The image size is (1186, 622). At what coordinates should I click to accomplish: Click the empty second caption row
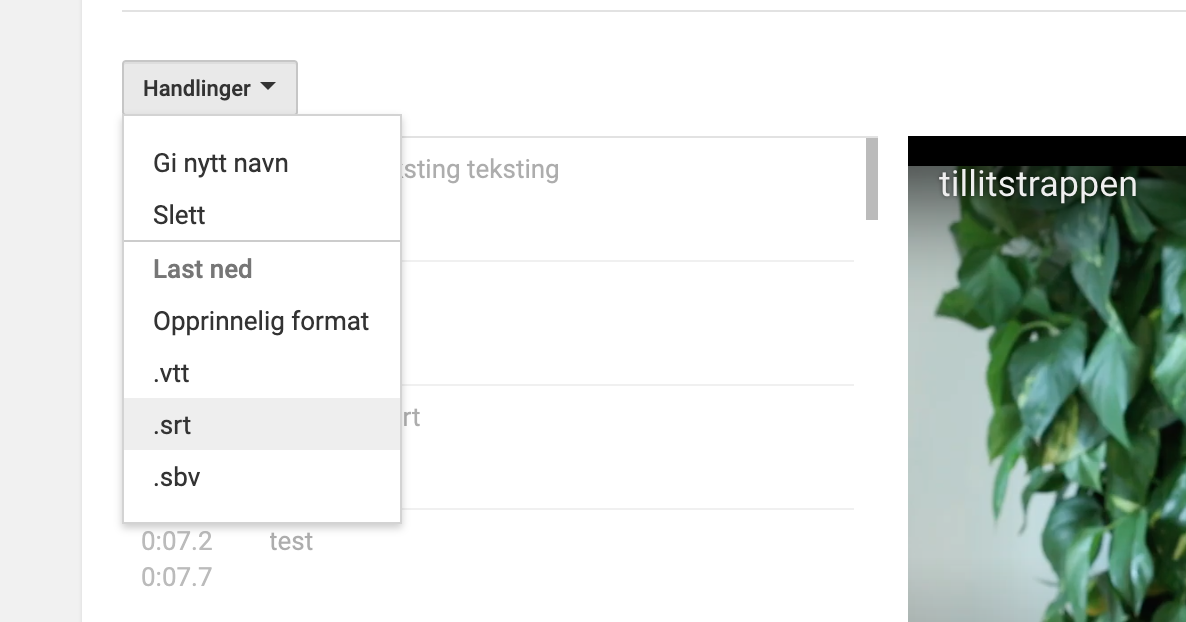(x=628, y=323)
